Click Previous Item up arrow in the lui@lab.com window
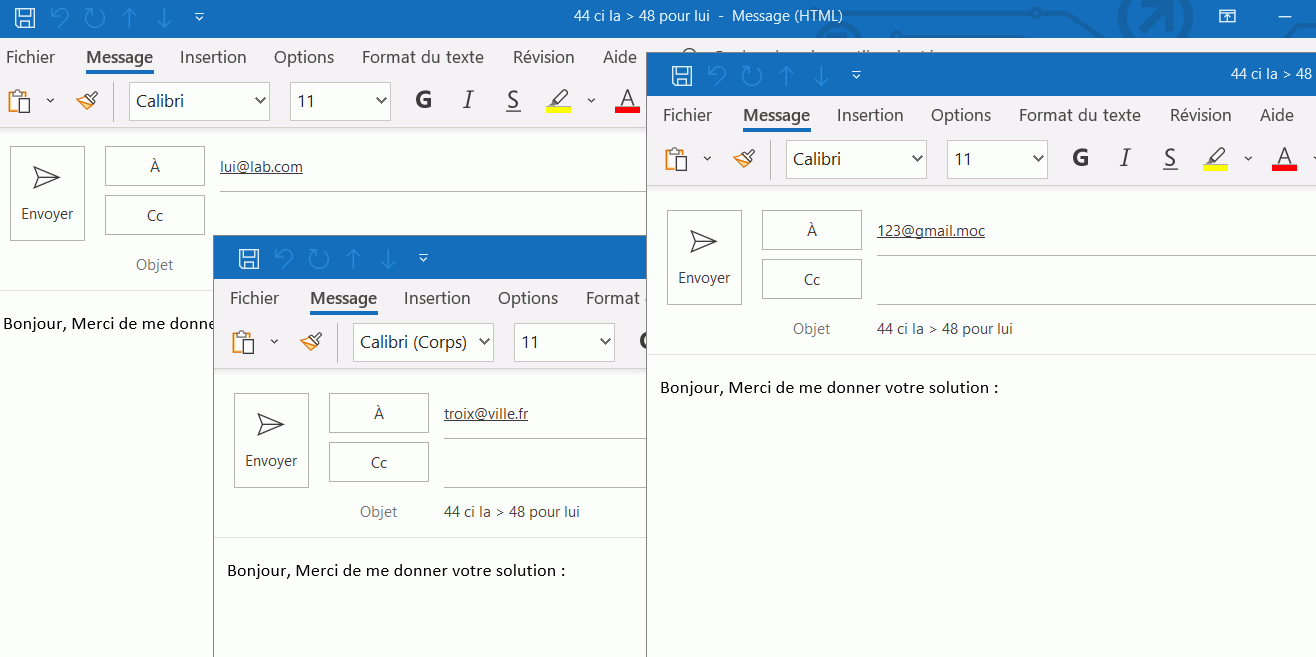The height and width of the screenshot is (657, 1316). point(130,17)
